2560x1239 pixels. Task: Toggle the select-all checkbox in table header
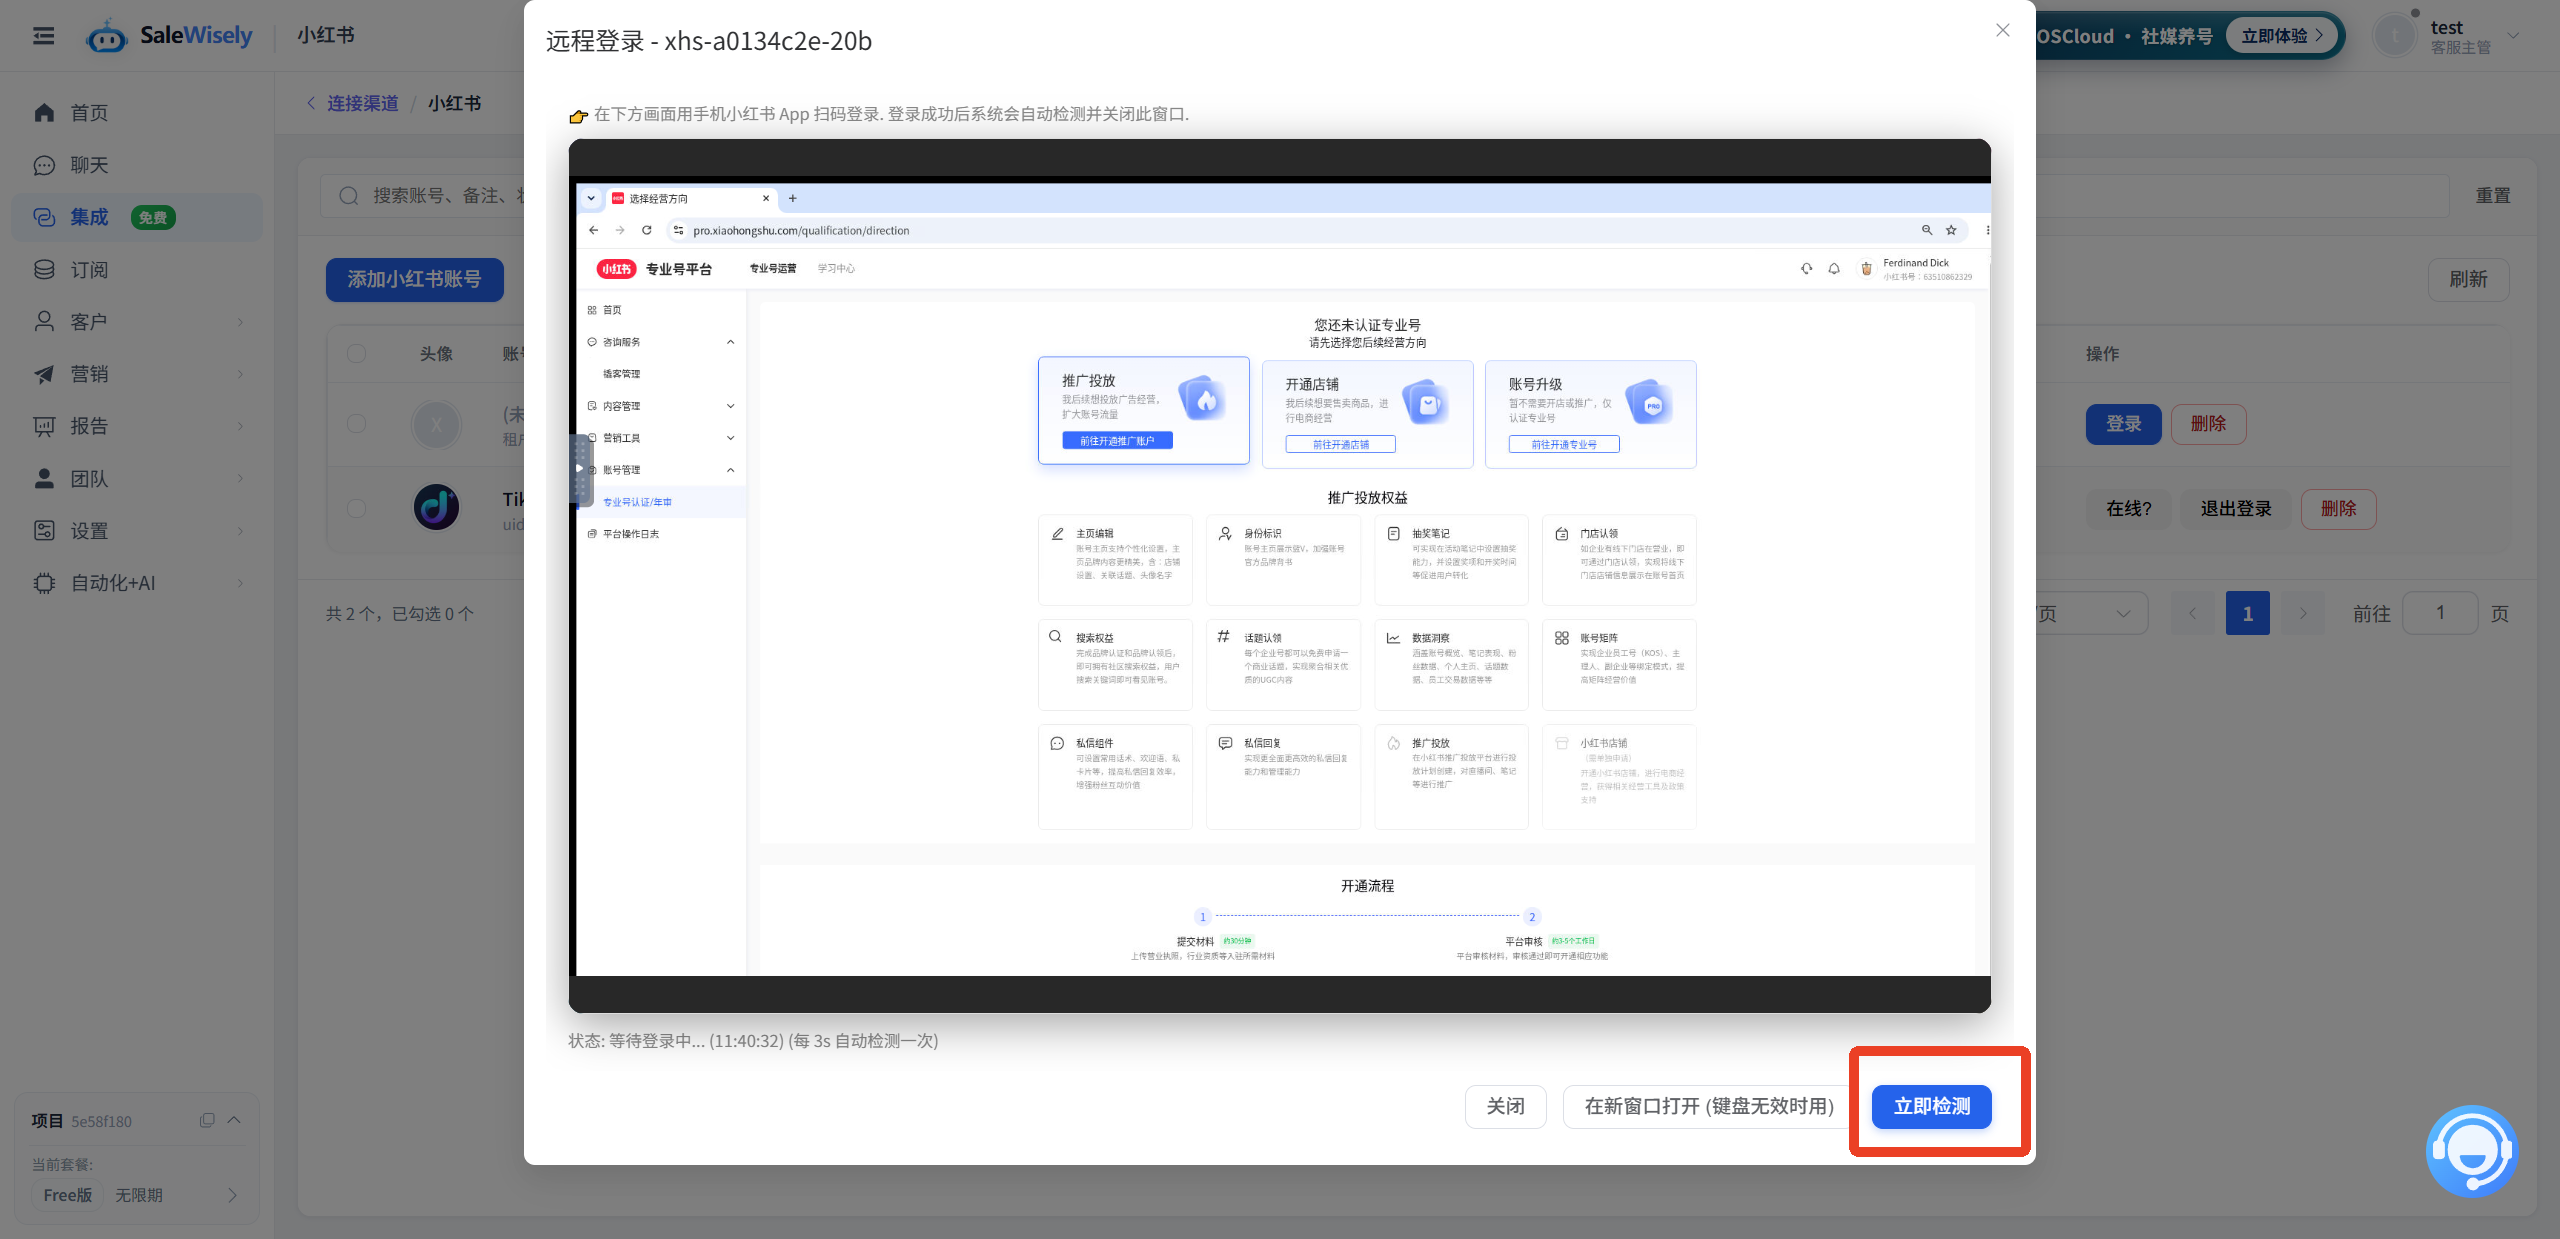[356, 353]
